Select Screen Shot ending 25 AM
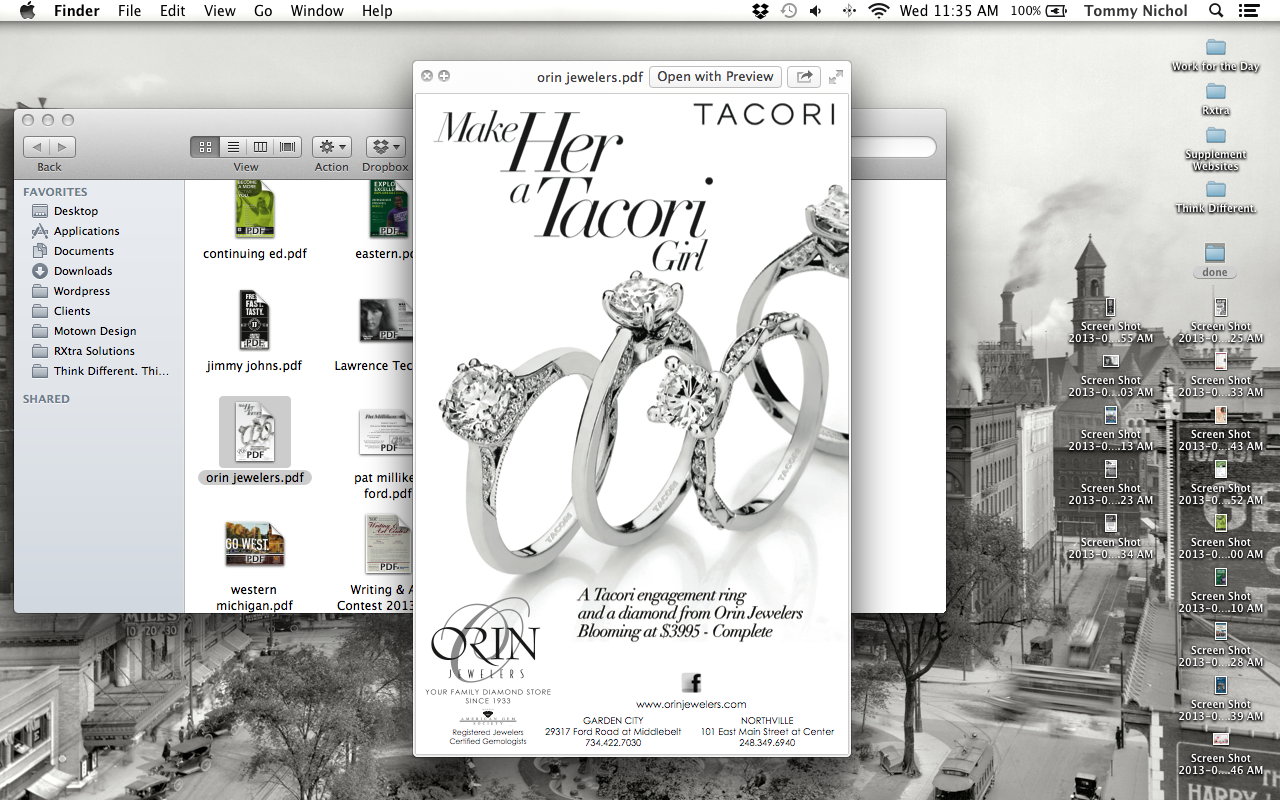Viewport: 1280px width, 800px height. [x=1220, y=307]
